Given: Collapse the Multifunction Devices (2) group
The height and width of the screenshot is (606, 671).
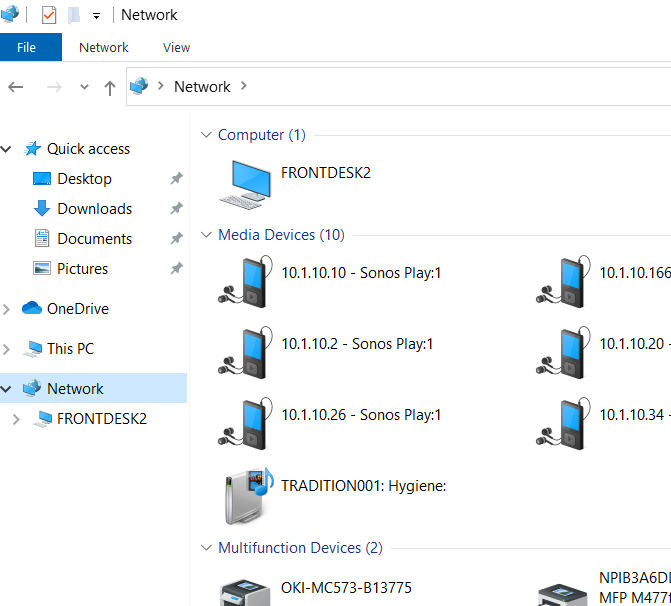Looking at the screenshot, I should (206, 548).
